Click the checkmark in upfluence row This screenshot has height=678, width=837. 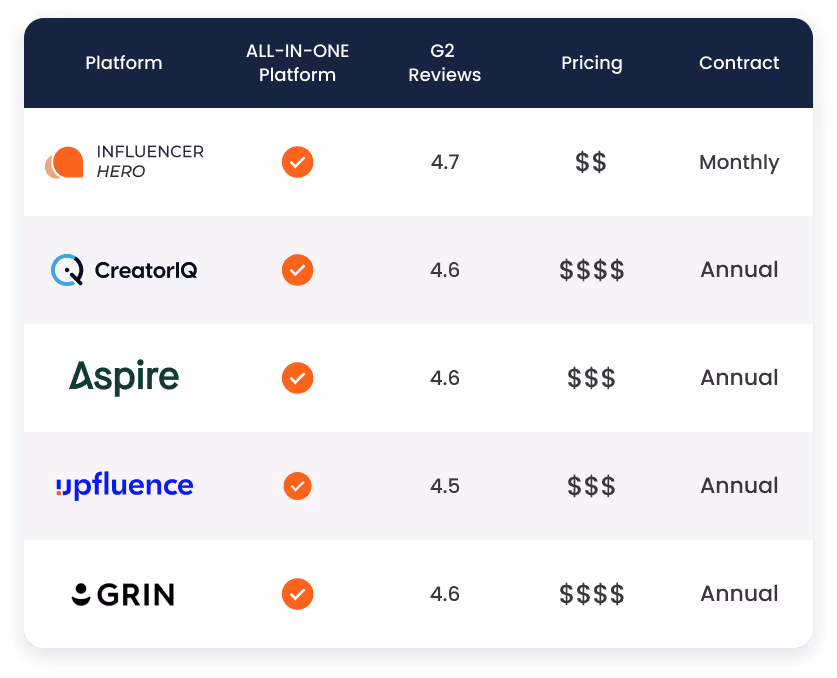tap(297, 486)
